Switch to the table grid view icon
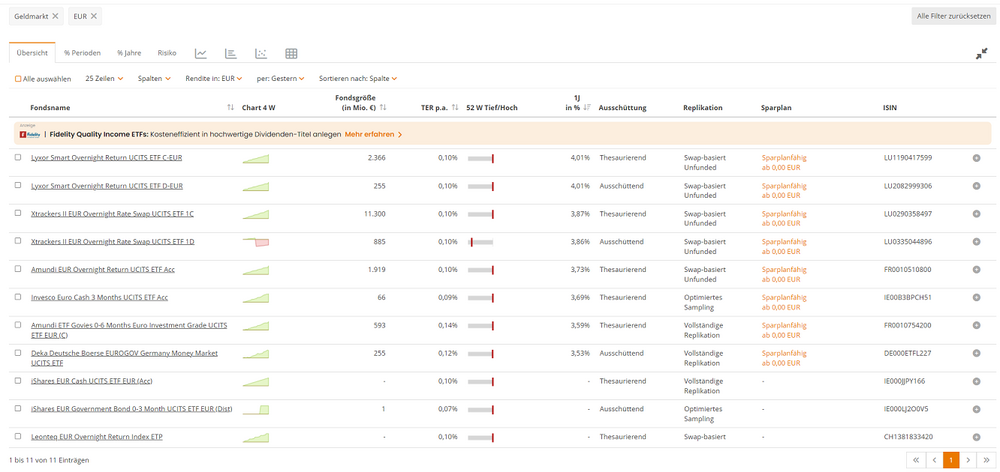This screenshot has height=472, width=1000. [291, 53]
